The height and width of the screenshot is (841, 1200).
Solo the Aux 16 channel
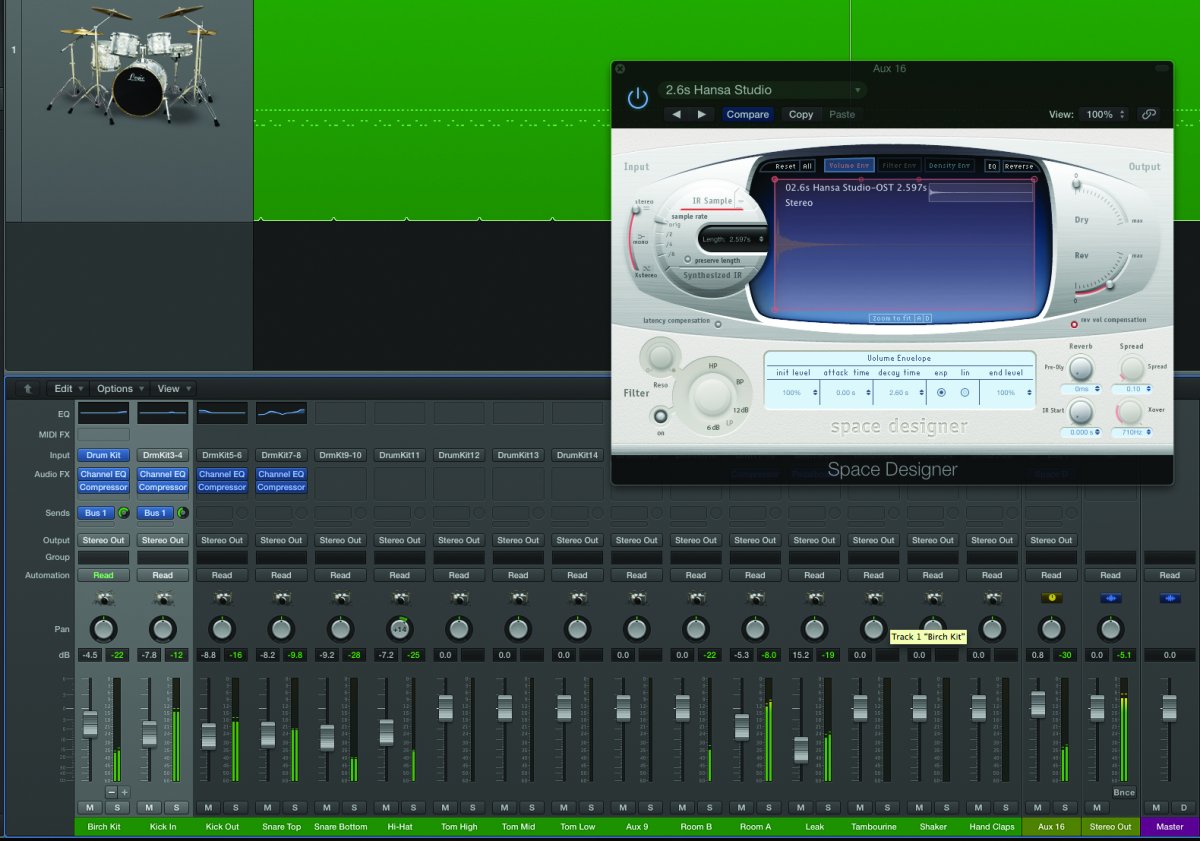coord(1063,808)
